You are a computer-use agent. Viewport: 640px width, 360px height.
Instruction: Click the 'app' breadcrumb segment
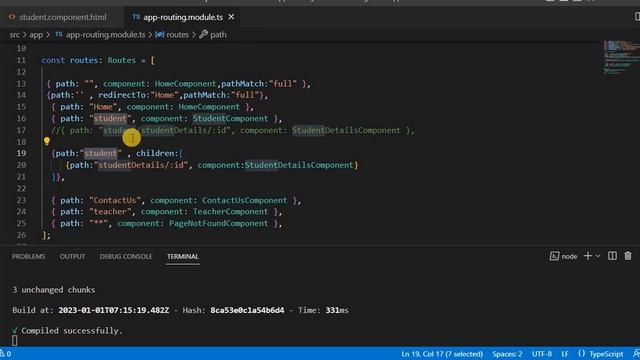(x=36, y=35)
